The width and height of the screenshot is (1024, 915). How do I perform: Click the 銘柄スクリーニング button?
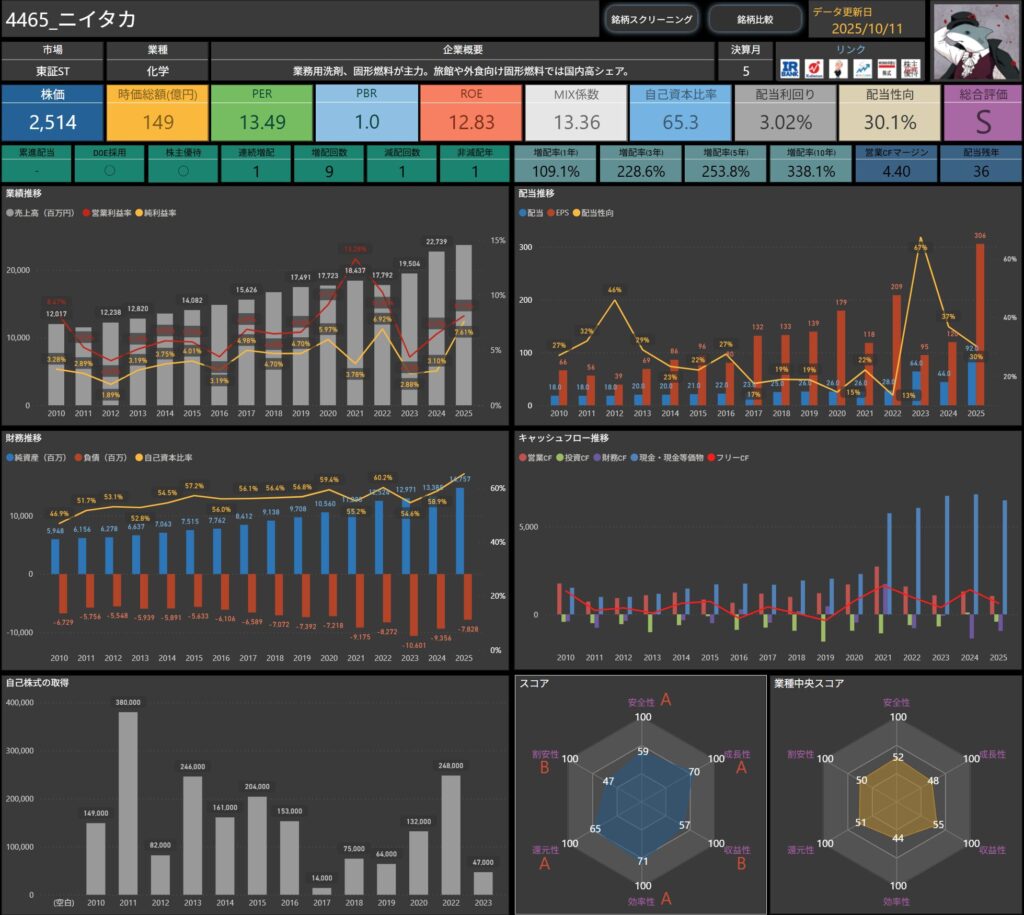[651, 19]
